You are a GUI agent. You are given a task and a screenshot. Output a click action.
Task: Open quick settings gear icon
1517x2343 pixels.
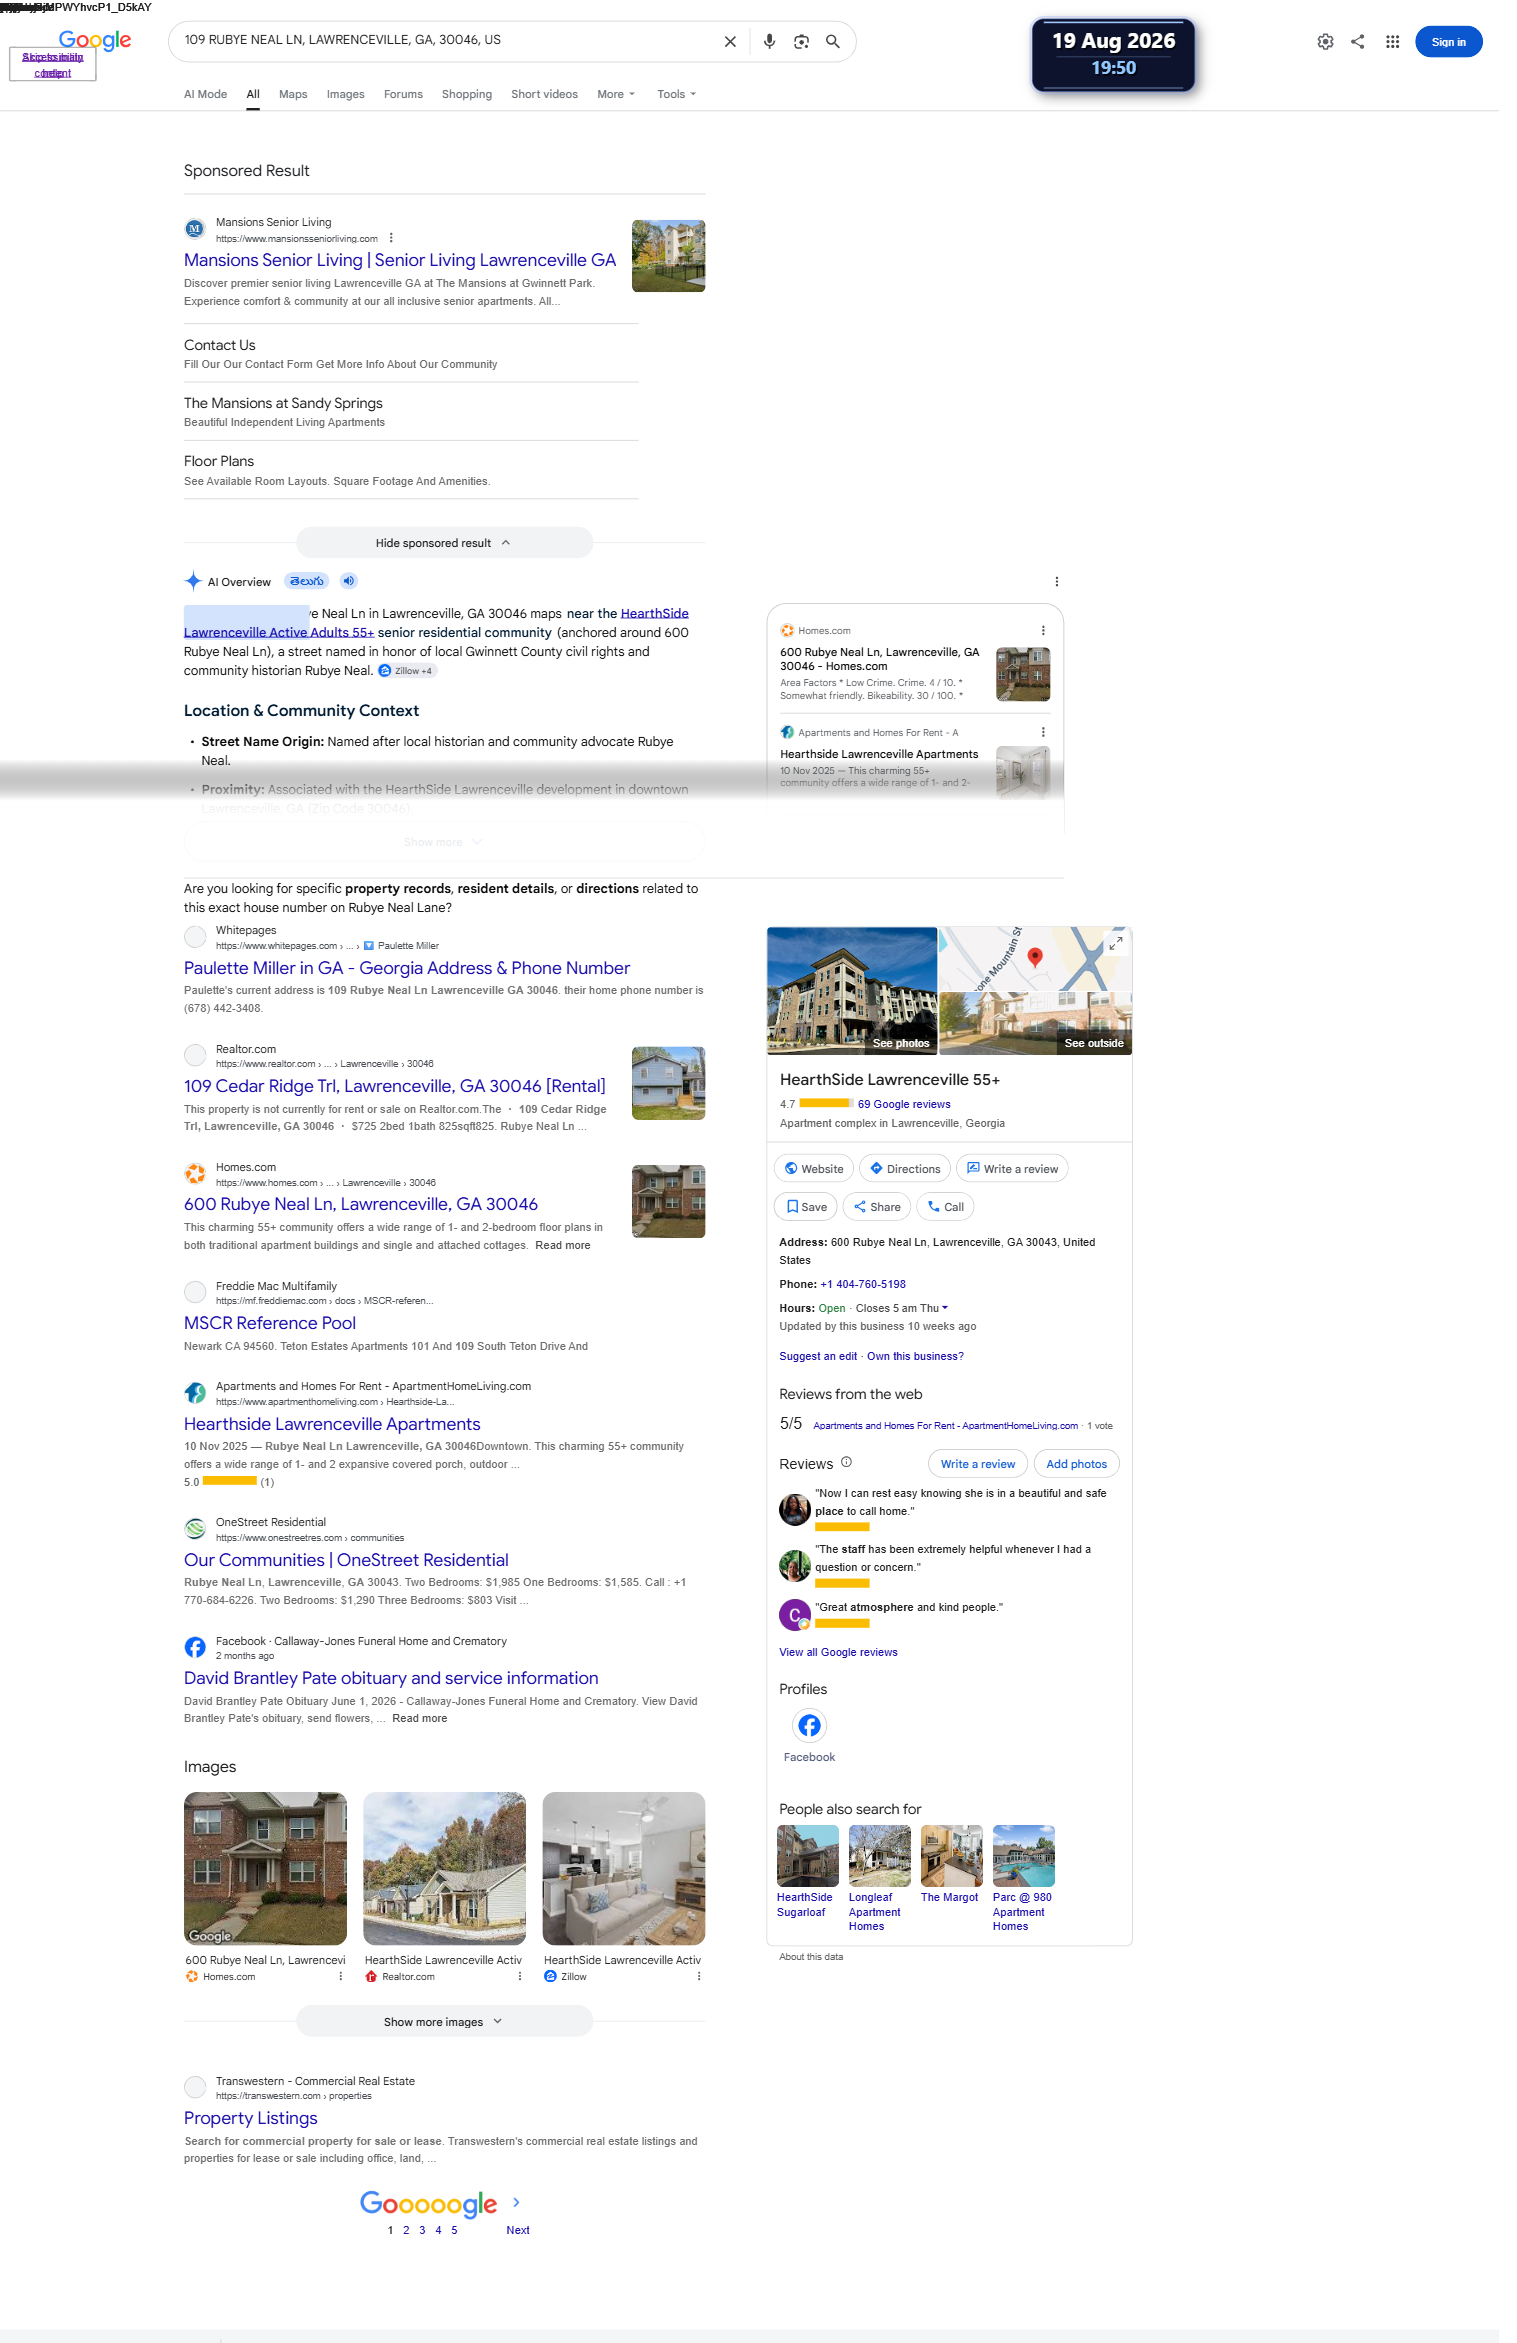[x=1325, y=42]
